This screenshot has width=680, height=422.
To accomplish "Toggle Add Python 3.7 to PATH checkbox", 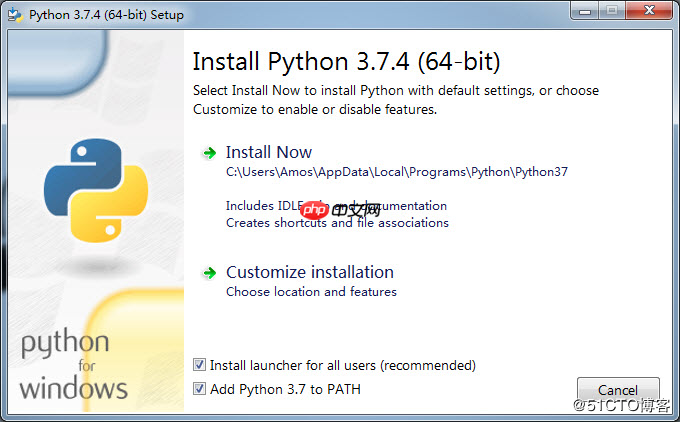I will tap(199, 389).
